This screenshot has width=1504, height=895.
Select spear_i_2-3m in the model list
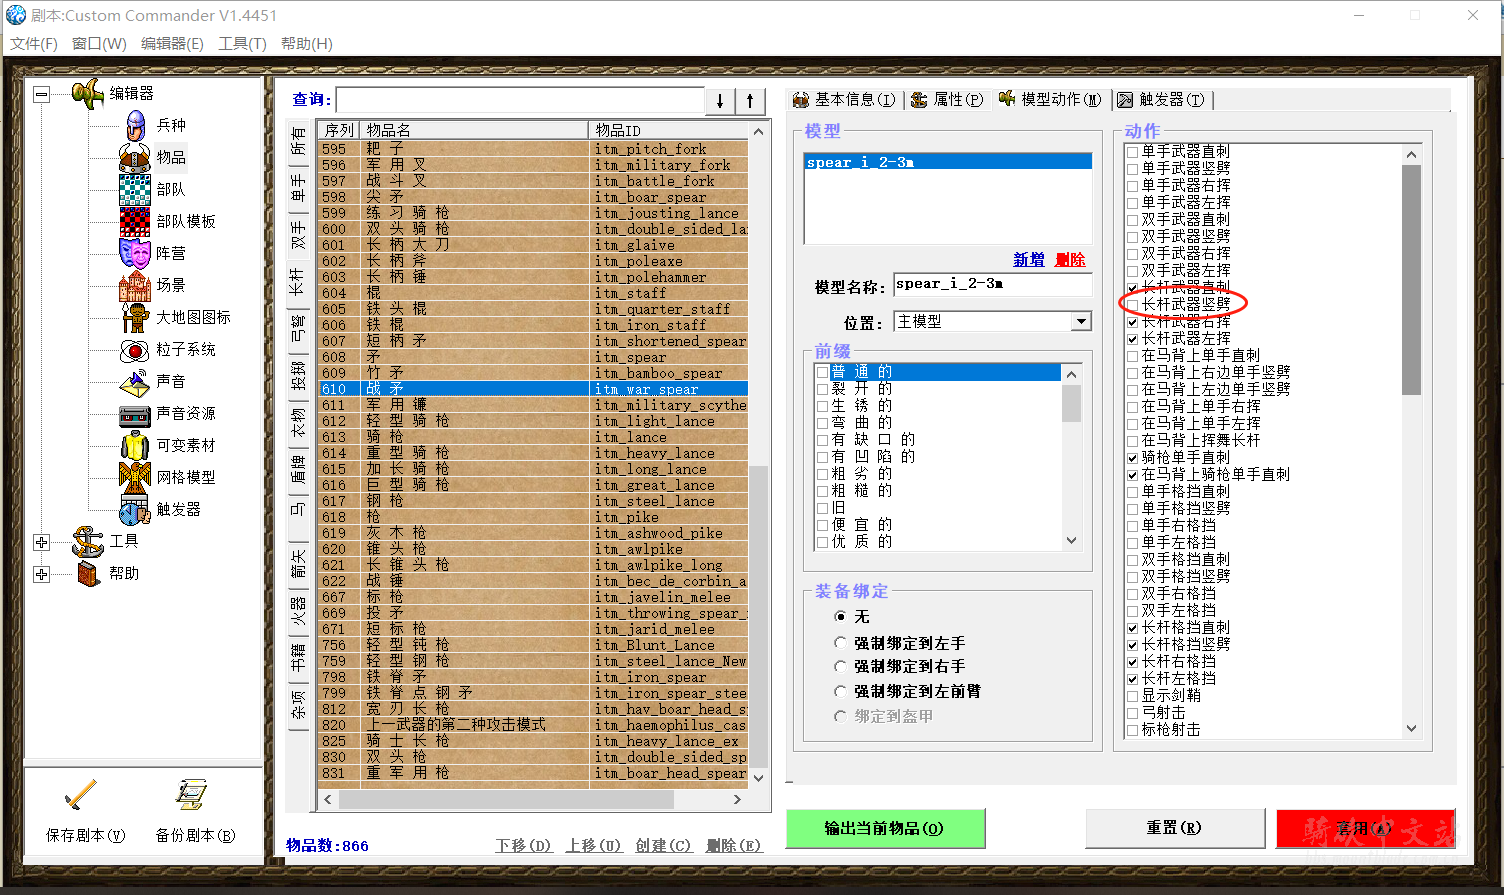click(948, 162)
